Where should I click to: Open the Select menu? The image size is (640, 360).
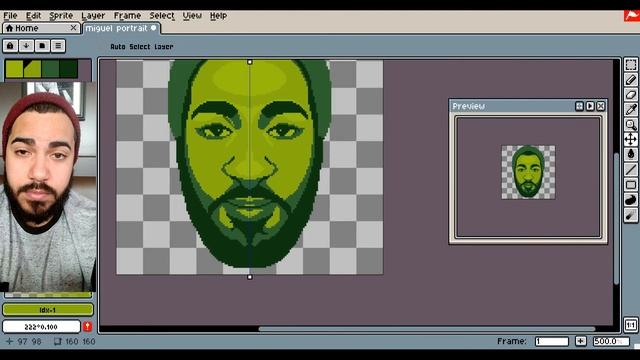click(x=162, y=16)
